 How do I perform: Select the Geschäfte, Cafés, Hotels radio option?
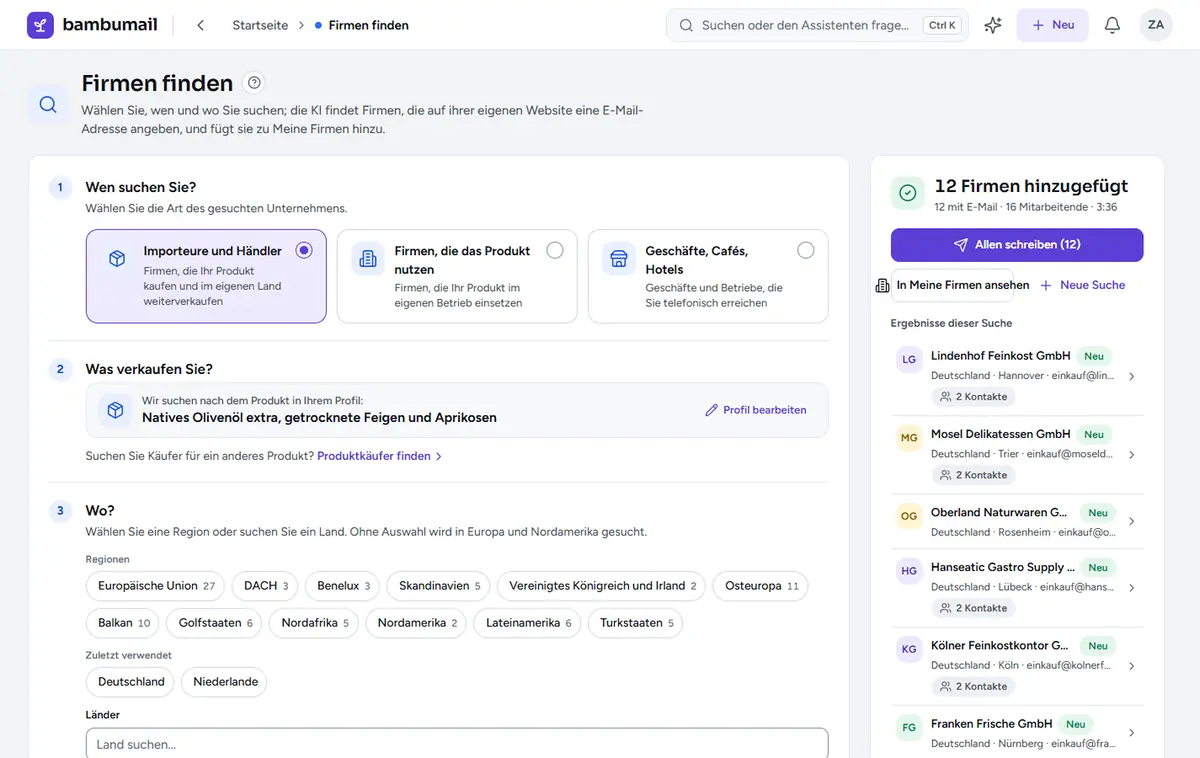(806, 251)
